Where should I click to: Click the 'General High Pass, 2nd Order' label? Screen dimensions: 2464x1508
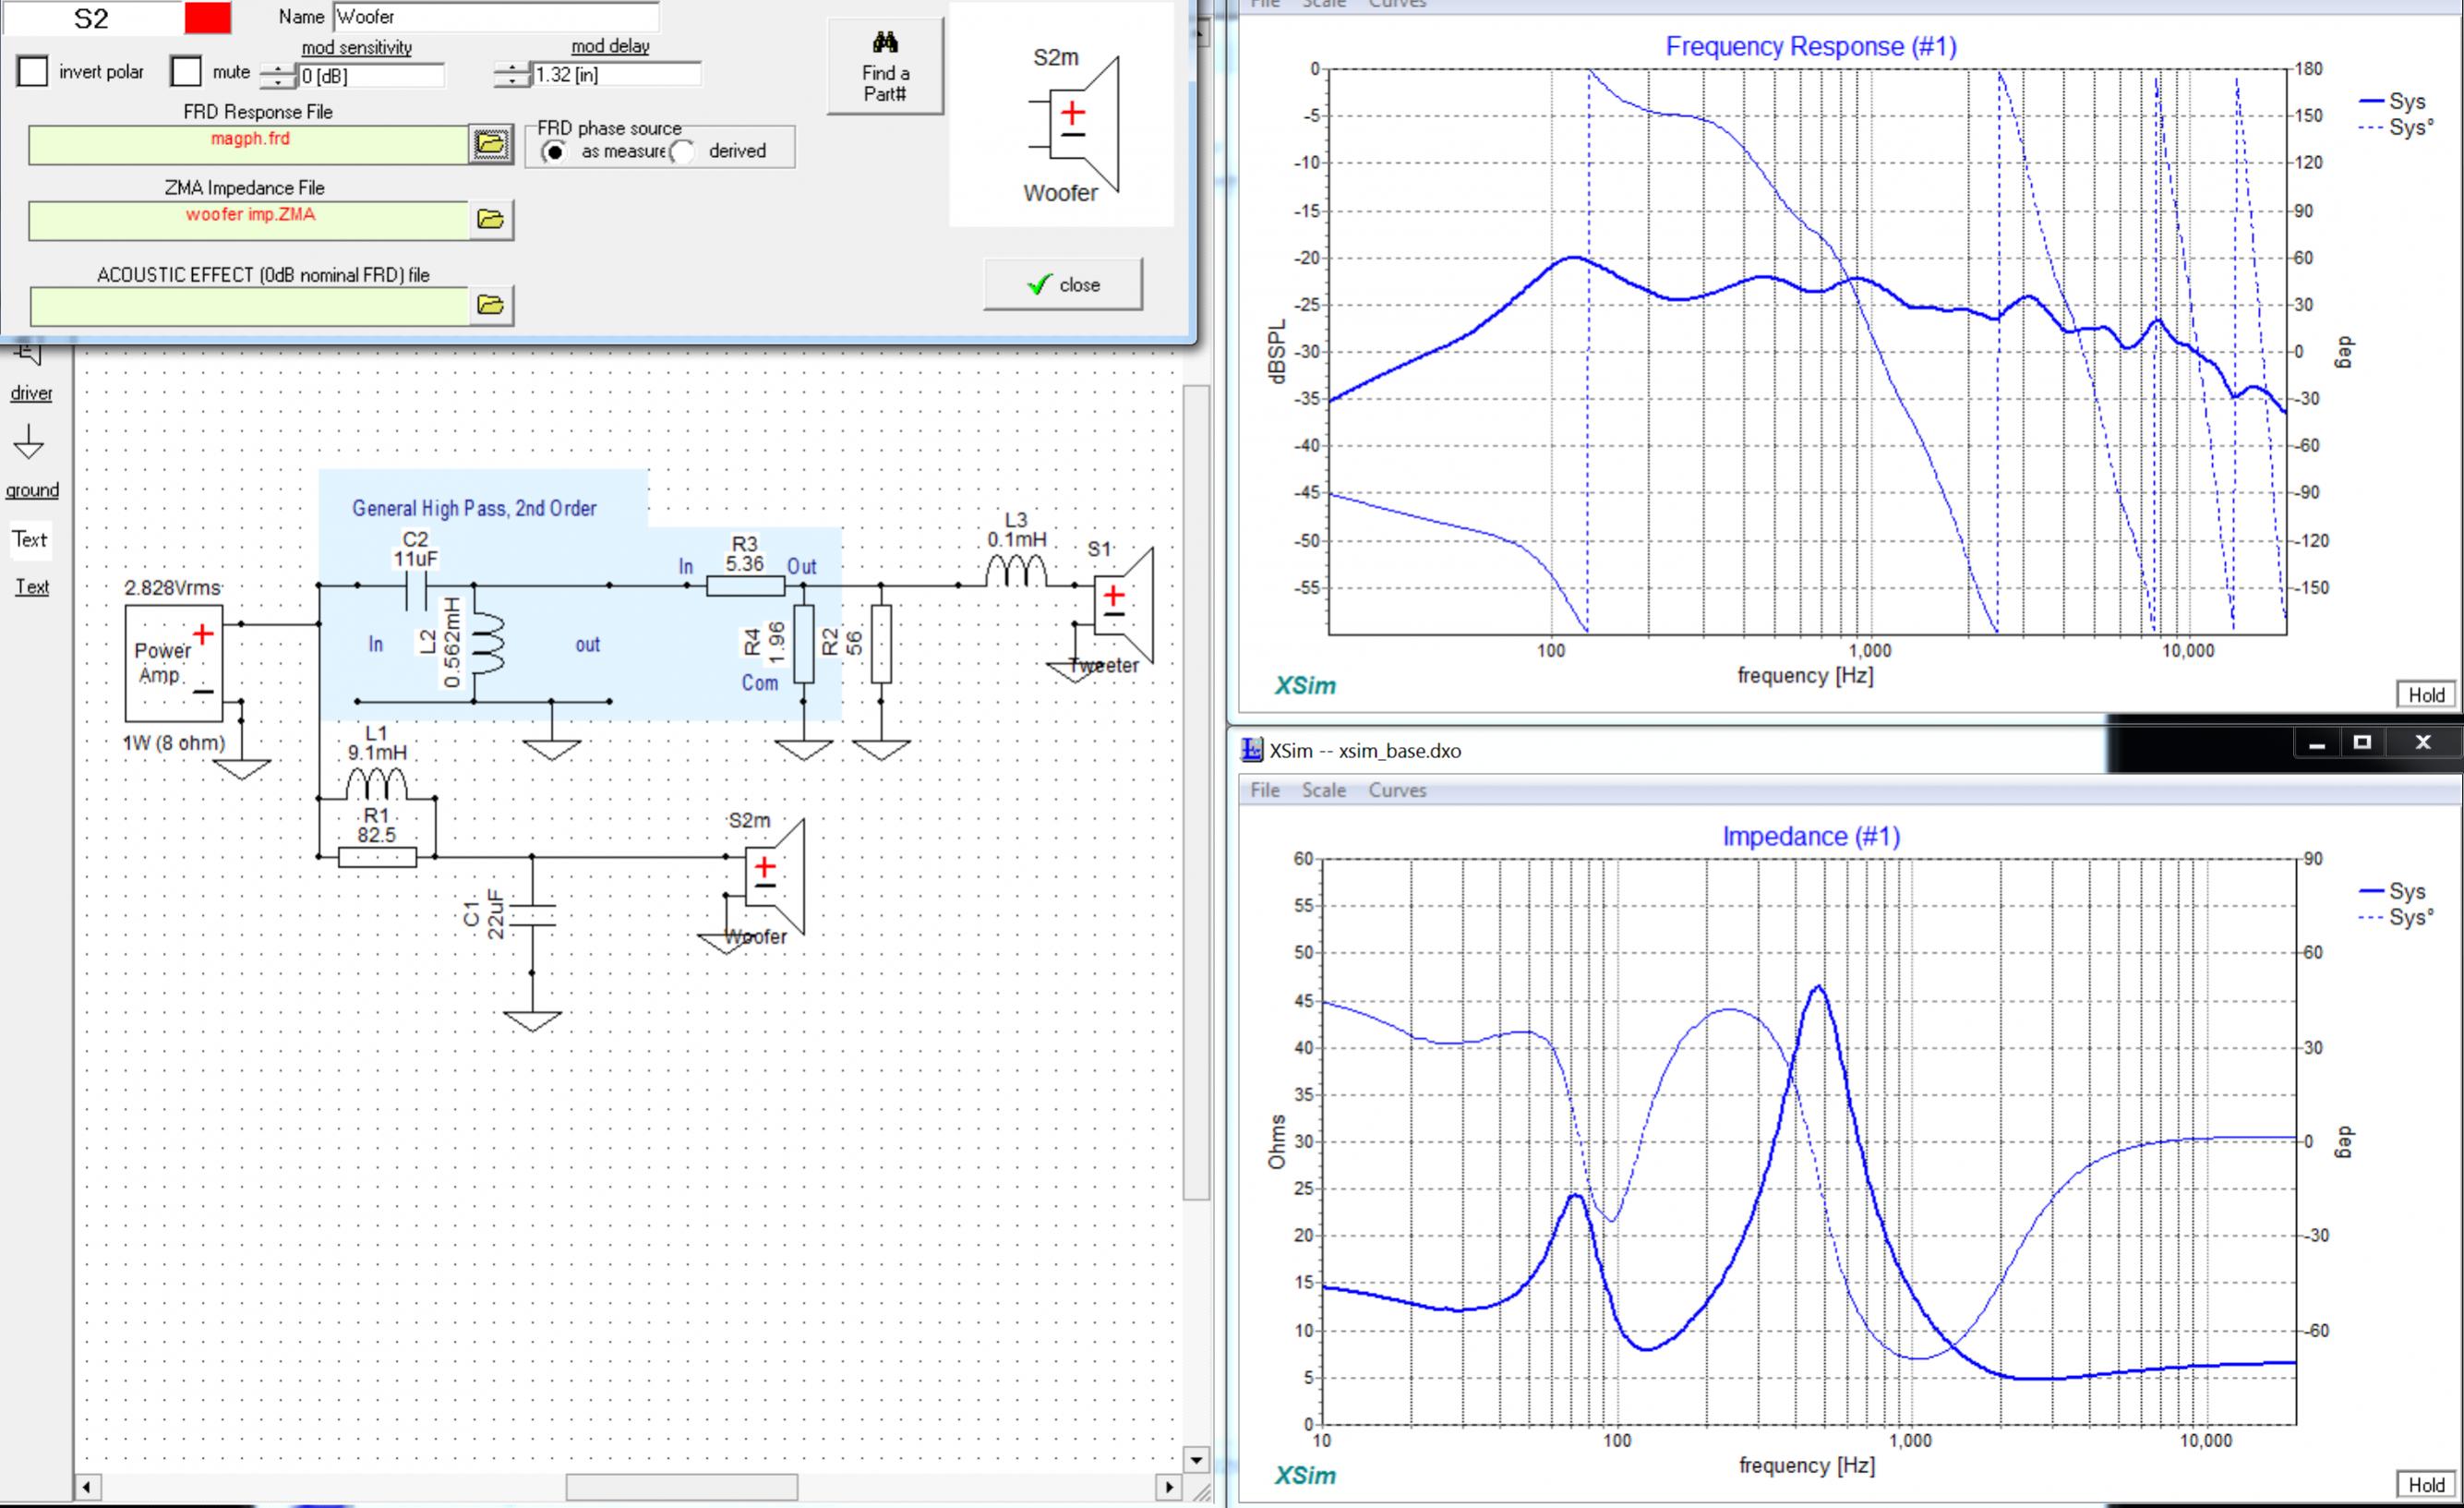[474, 508]
